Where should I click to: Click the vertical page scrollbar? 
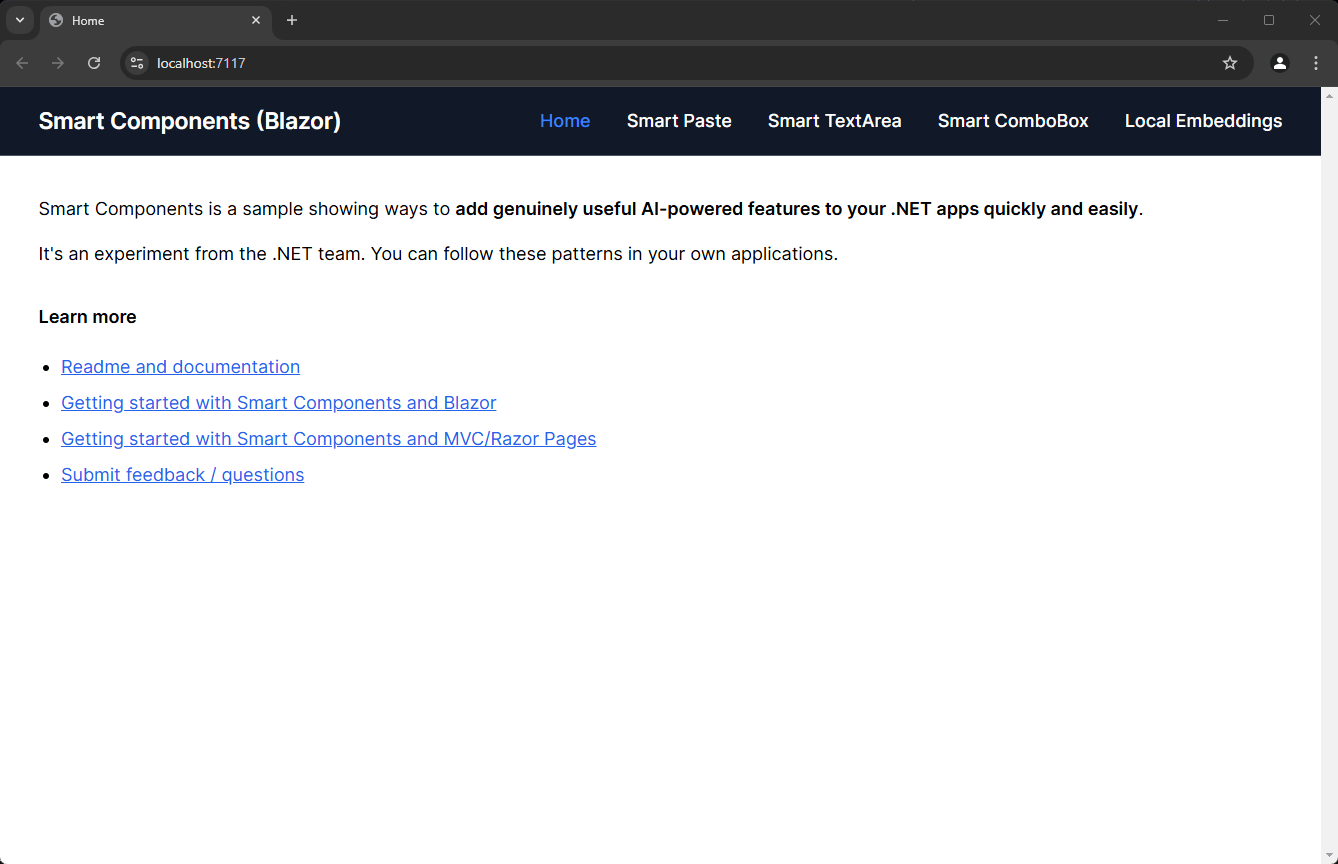click(x=1329, y=475)
